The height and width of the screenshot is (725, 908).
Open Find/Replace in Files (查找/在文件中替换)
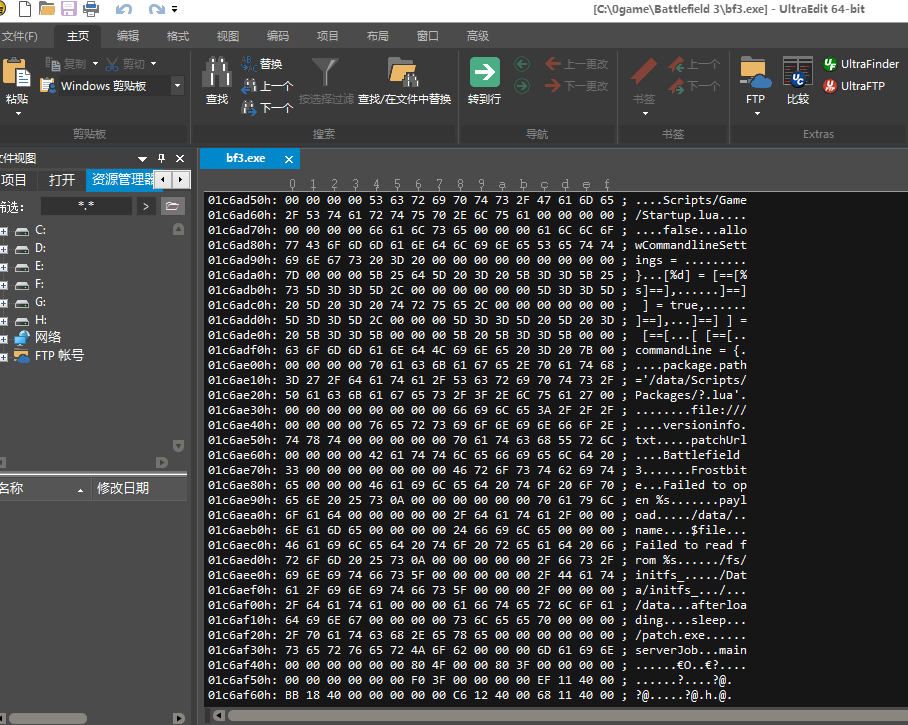[x=404, y=81]
